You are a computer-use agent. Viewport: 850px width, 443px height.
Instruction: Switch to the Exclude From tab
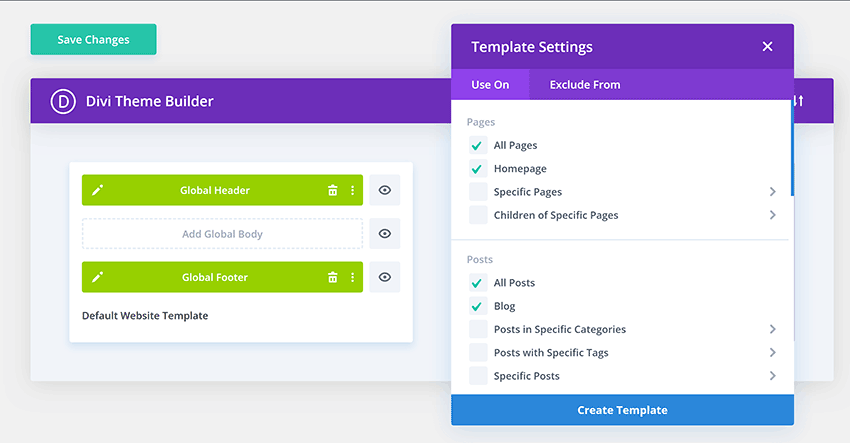click(x=585, y=85)
